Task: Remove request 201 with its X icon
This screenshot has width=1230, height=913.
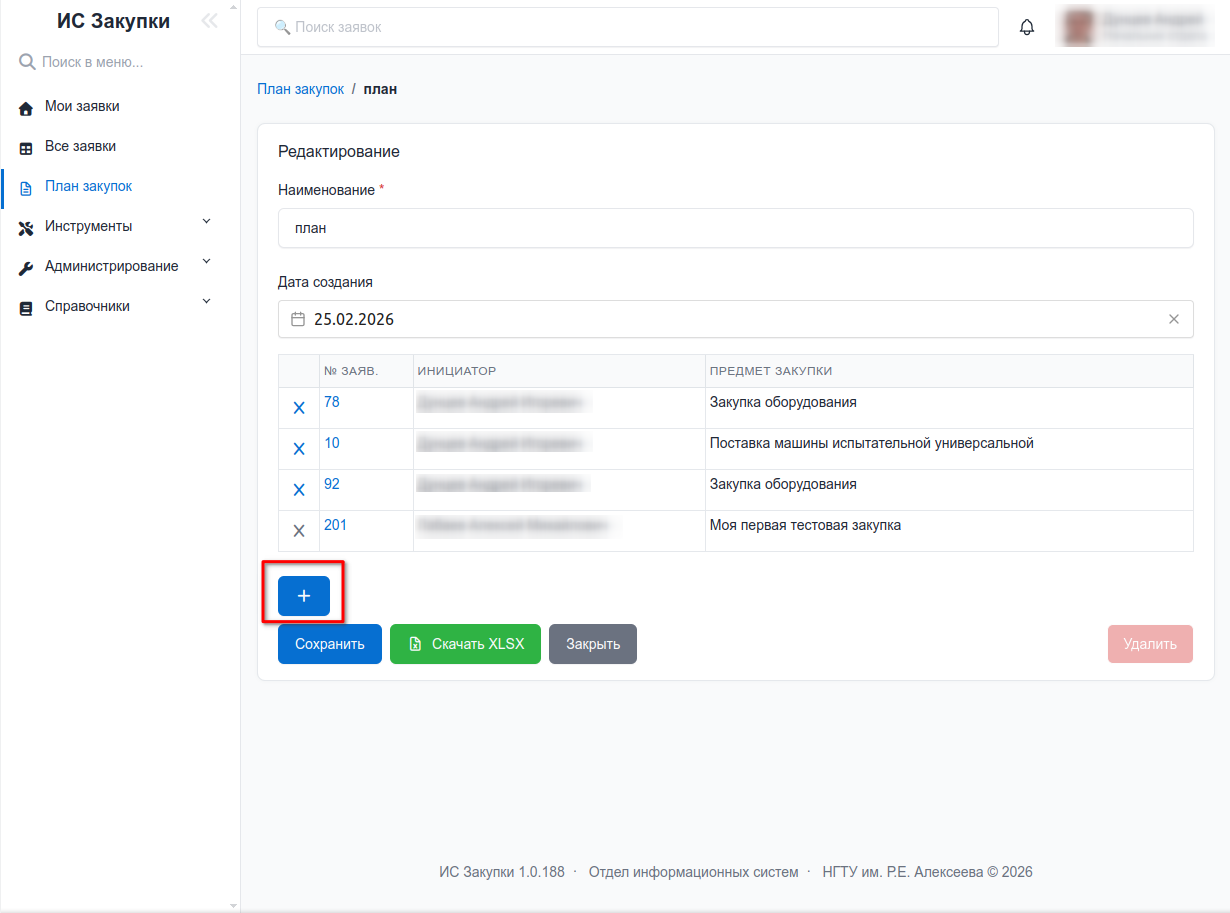Action: coord(299,531)
